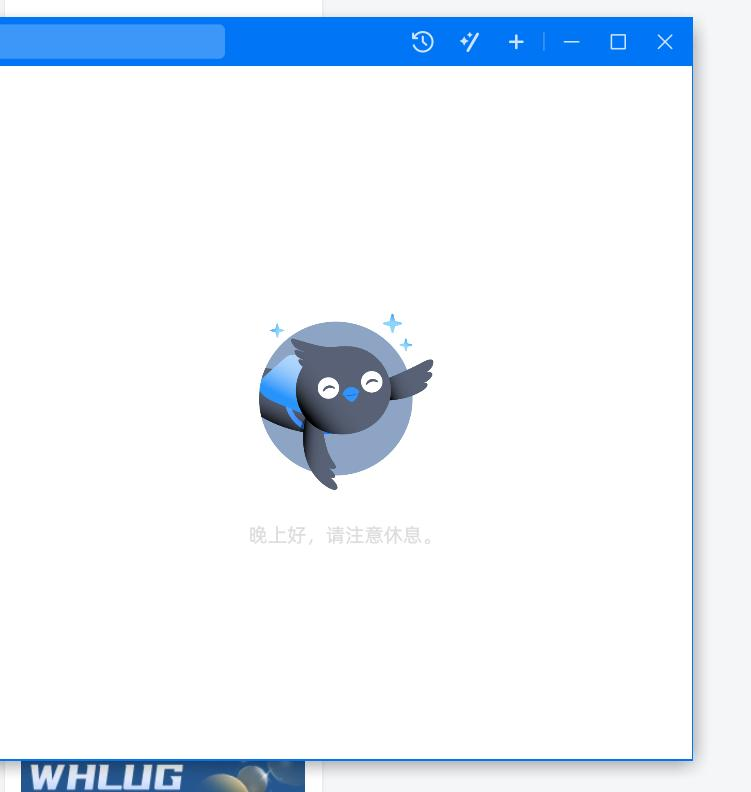
Task: Click the greeting text 晚上好,请注意休息。
Action: click(342, 535)
